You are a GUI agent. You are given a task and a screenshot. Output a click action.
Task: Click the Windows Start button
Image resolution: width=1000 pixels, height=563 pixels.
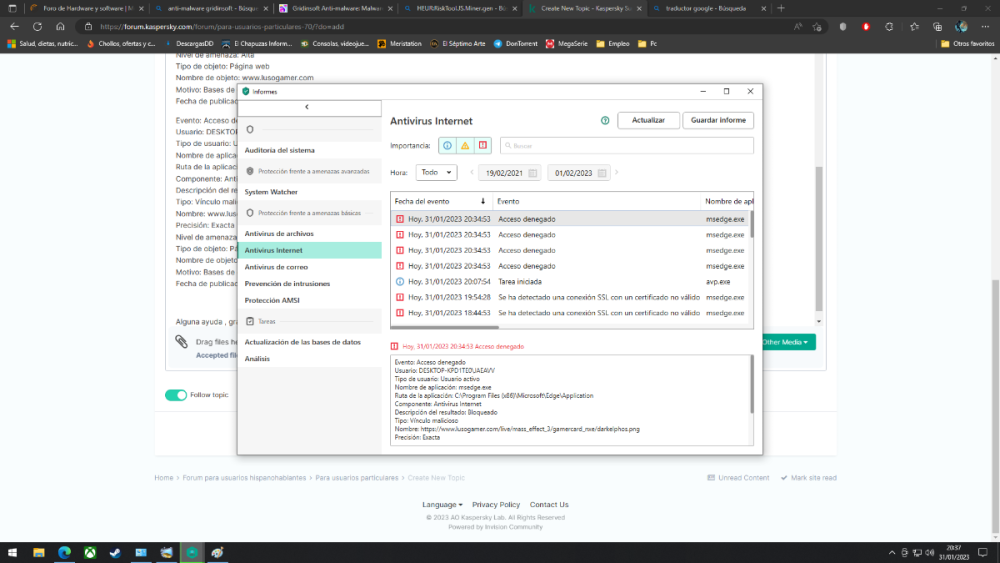click(x=12, y=553)
